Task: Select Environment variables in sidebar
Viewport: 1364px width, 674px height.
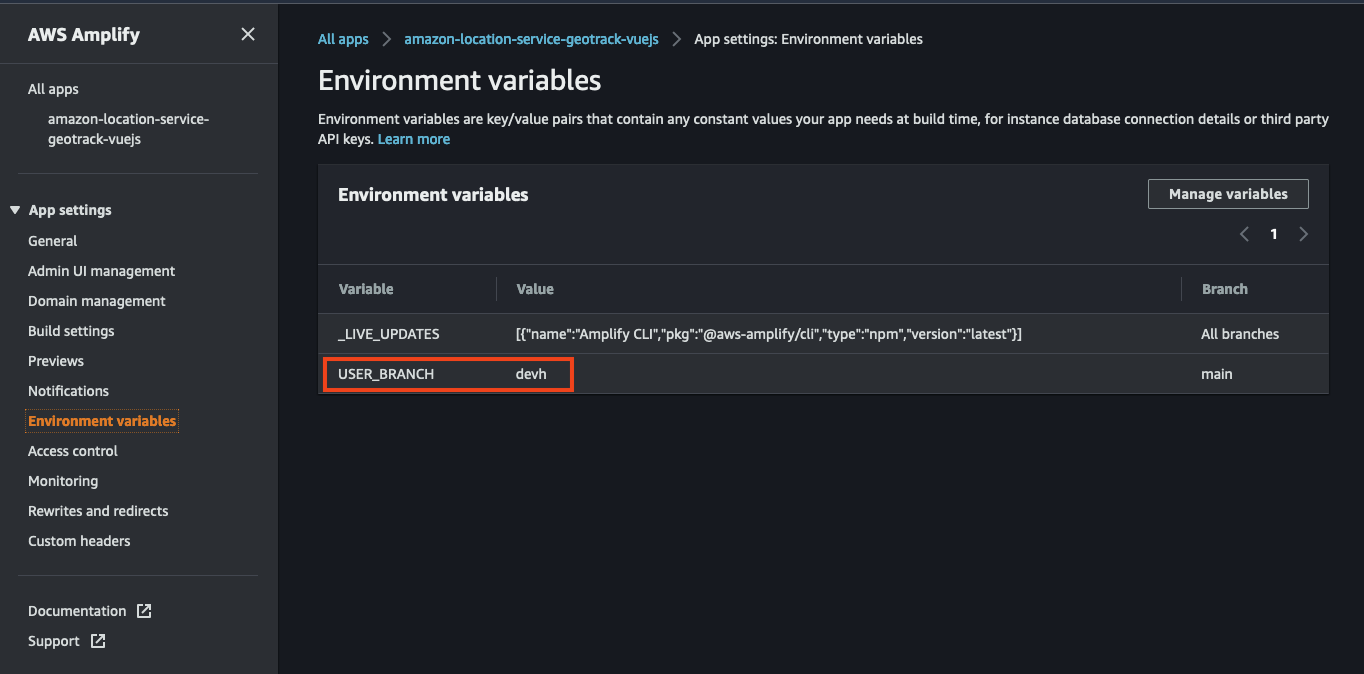Action: click(102, 421)
